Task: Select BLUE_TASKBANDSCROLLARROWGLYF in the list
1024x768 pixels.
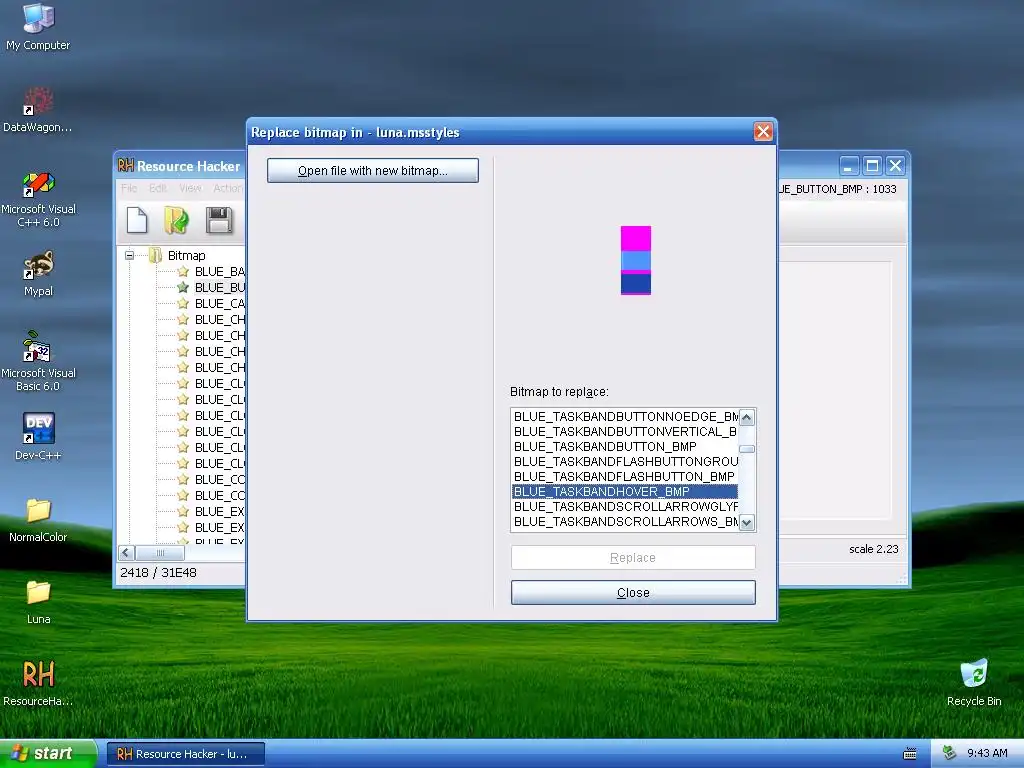Action: tap(625, 506)
